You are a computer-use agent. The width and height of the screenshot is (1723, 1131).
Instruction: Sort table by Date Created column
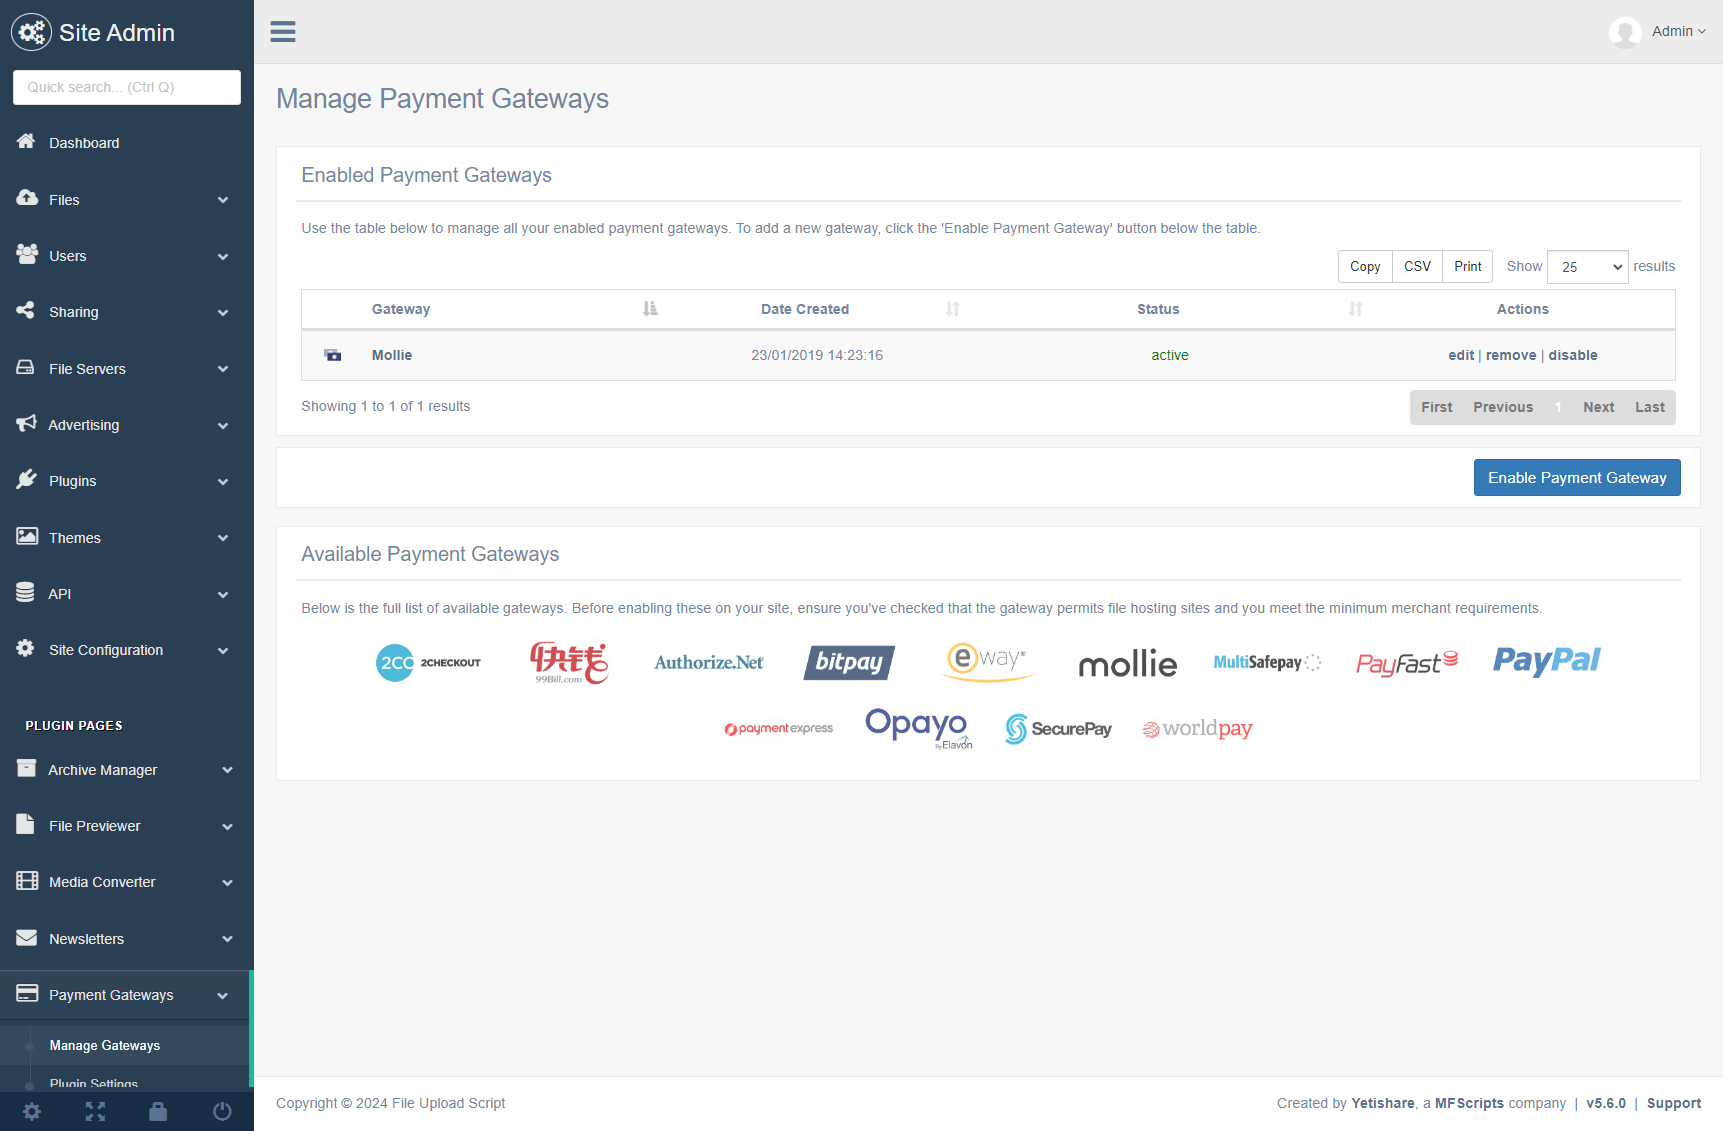[x=805, y=309]
